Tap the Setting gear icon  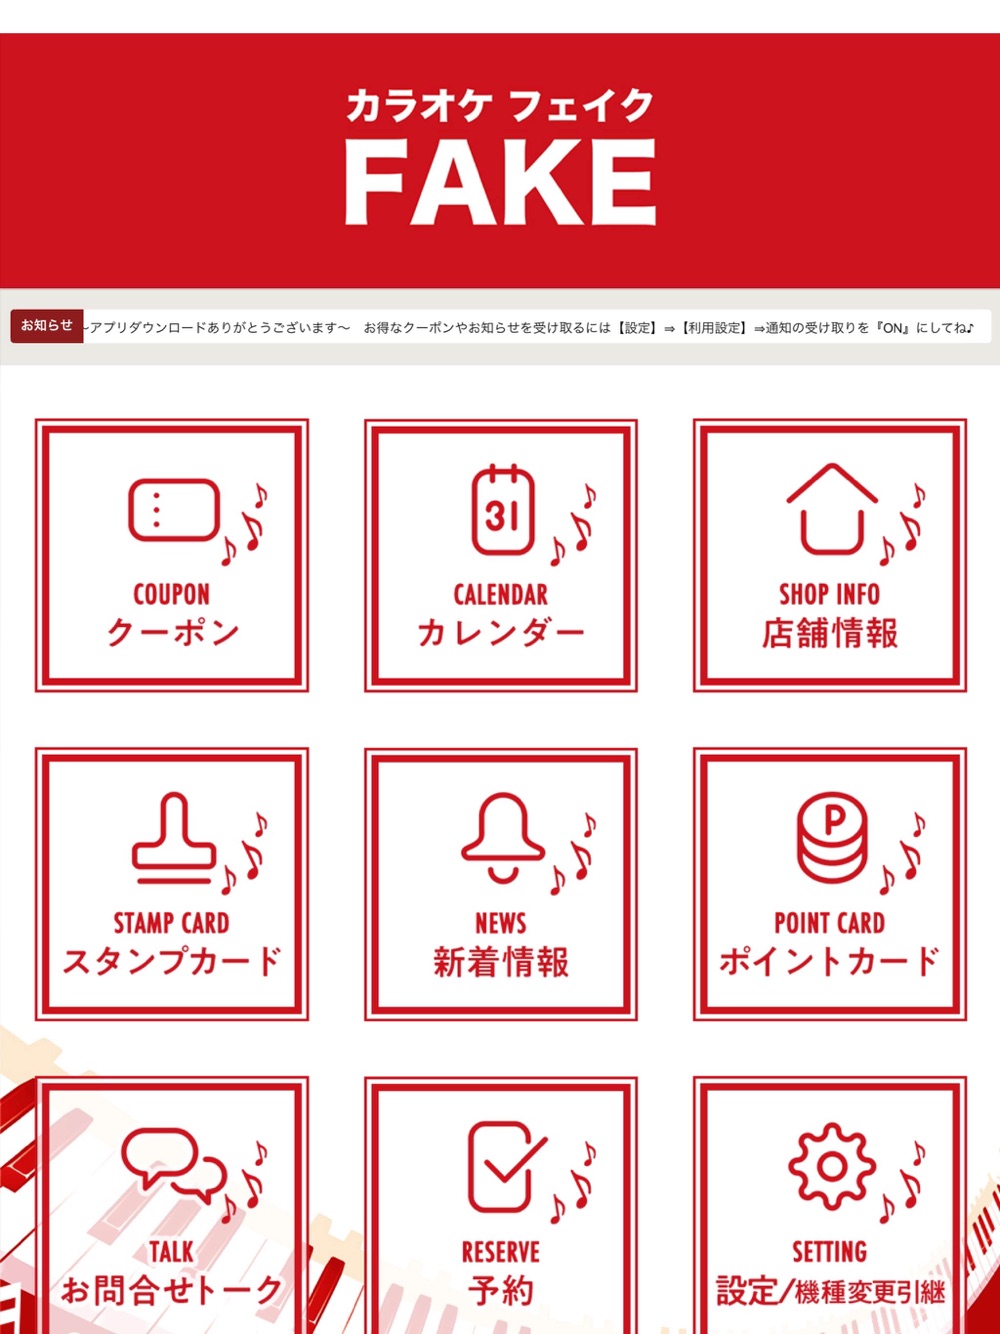[832, 1166]
